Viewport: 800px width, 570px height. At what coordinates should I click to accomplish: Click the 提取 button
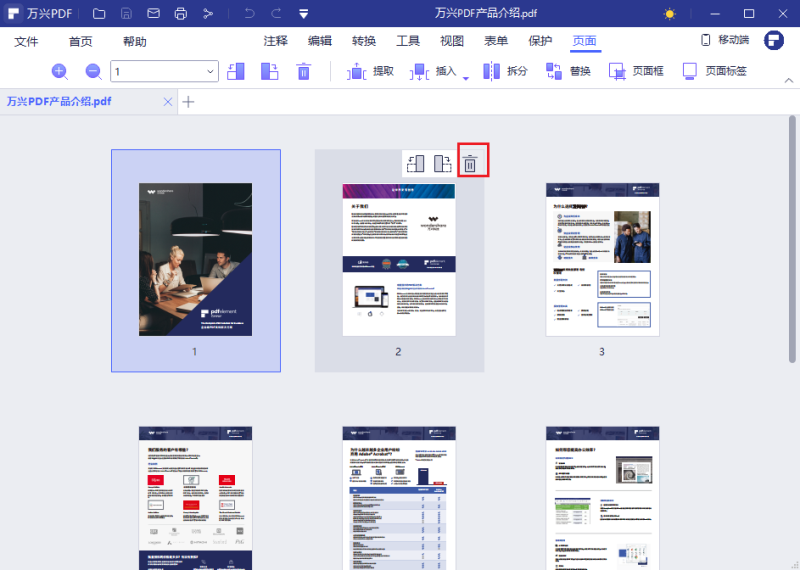tap(370, 71)
